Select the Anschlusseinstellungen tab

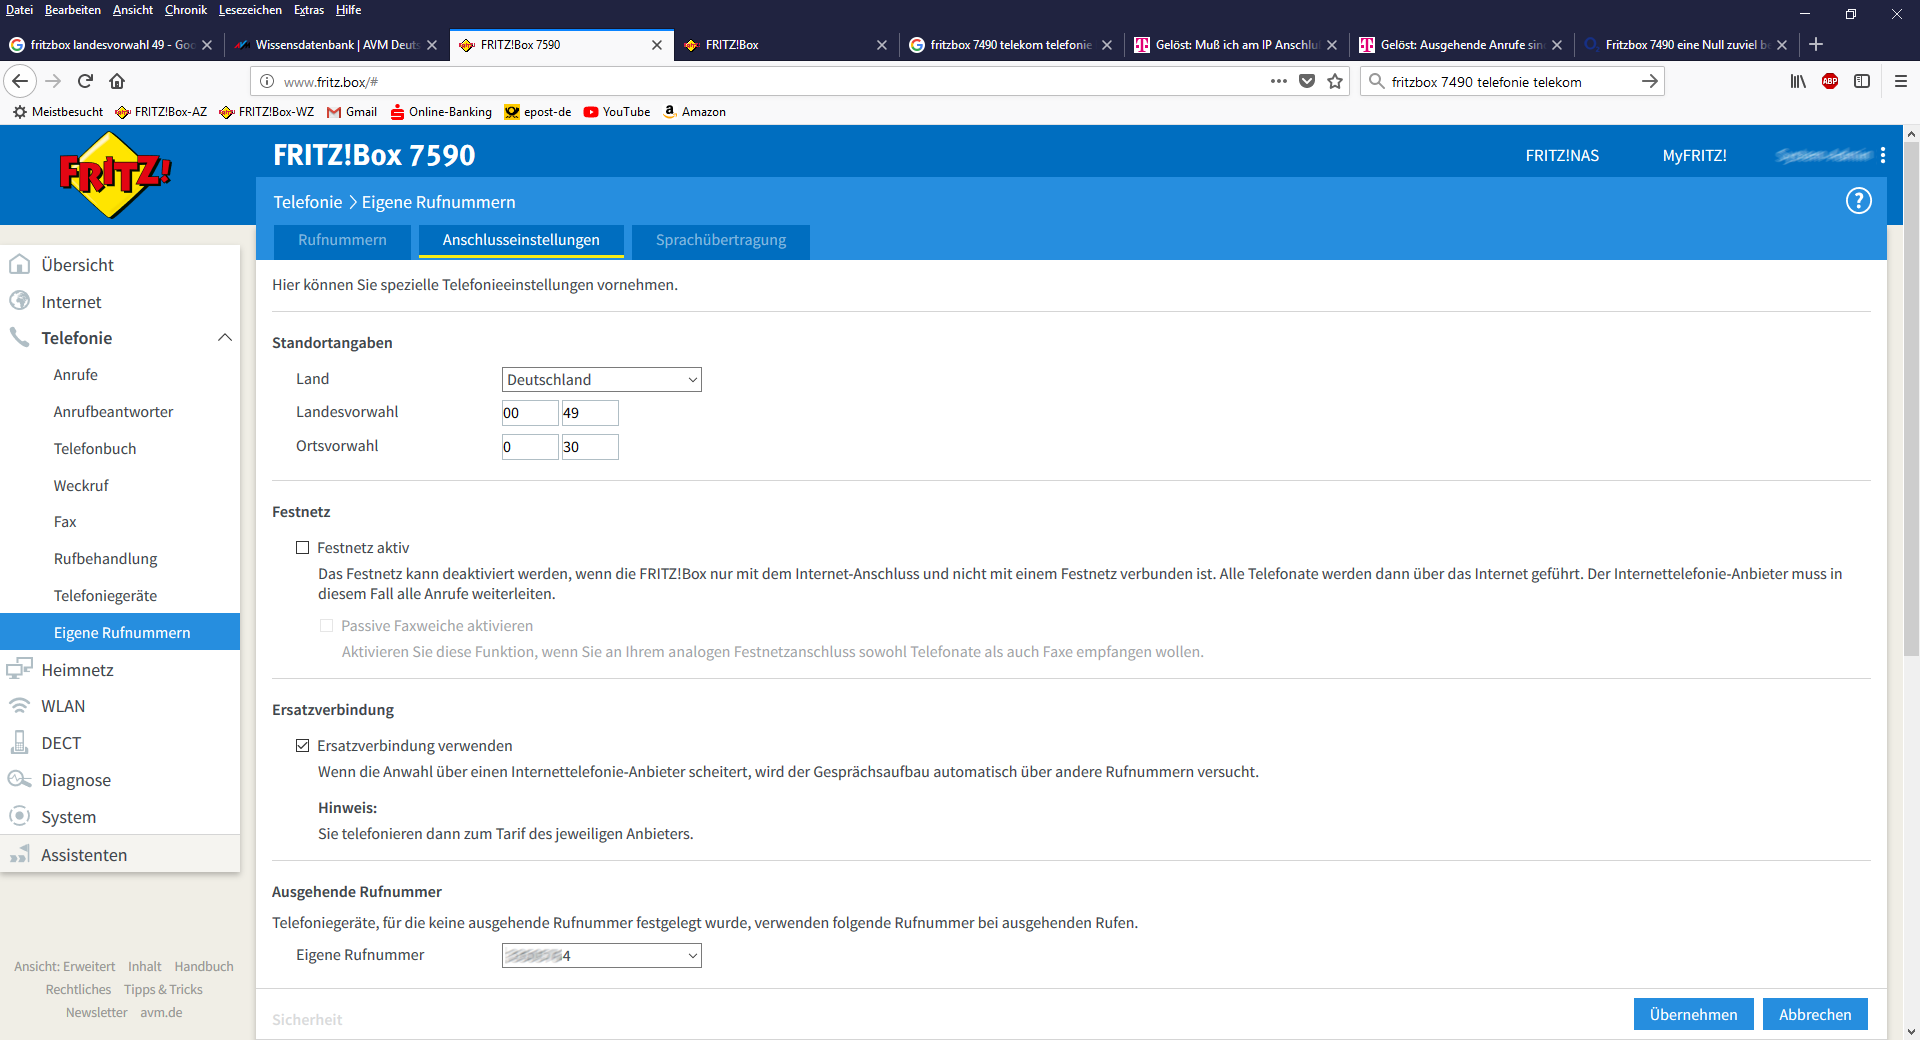(521, 241)
